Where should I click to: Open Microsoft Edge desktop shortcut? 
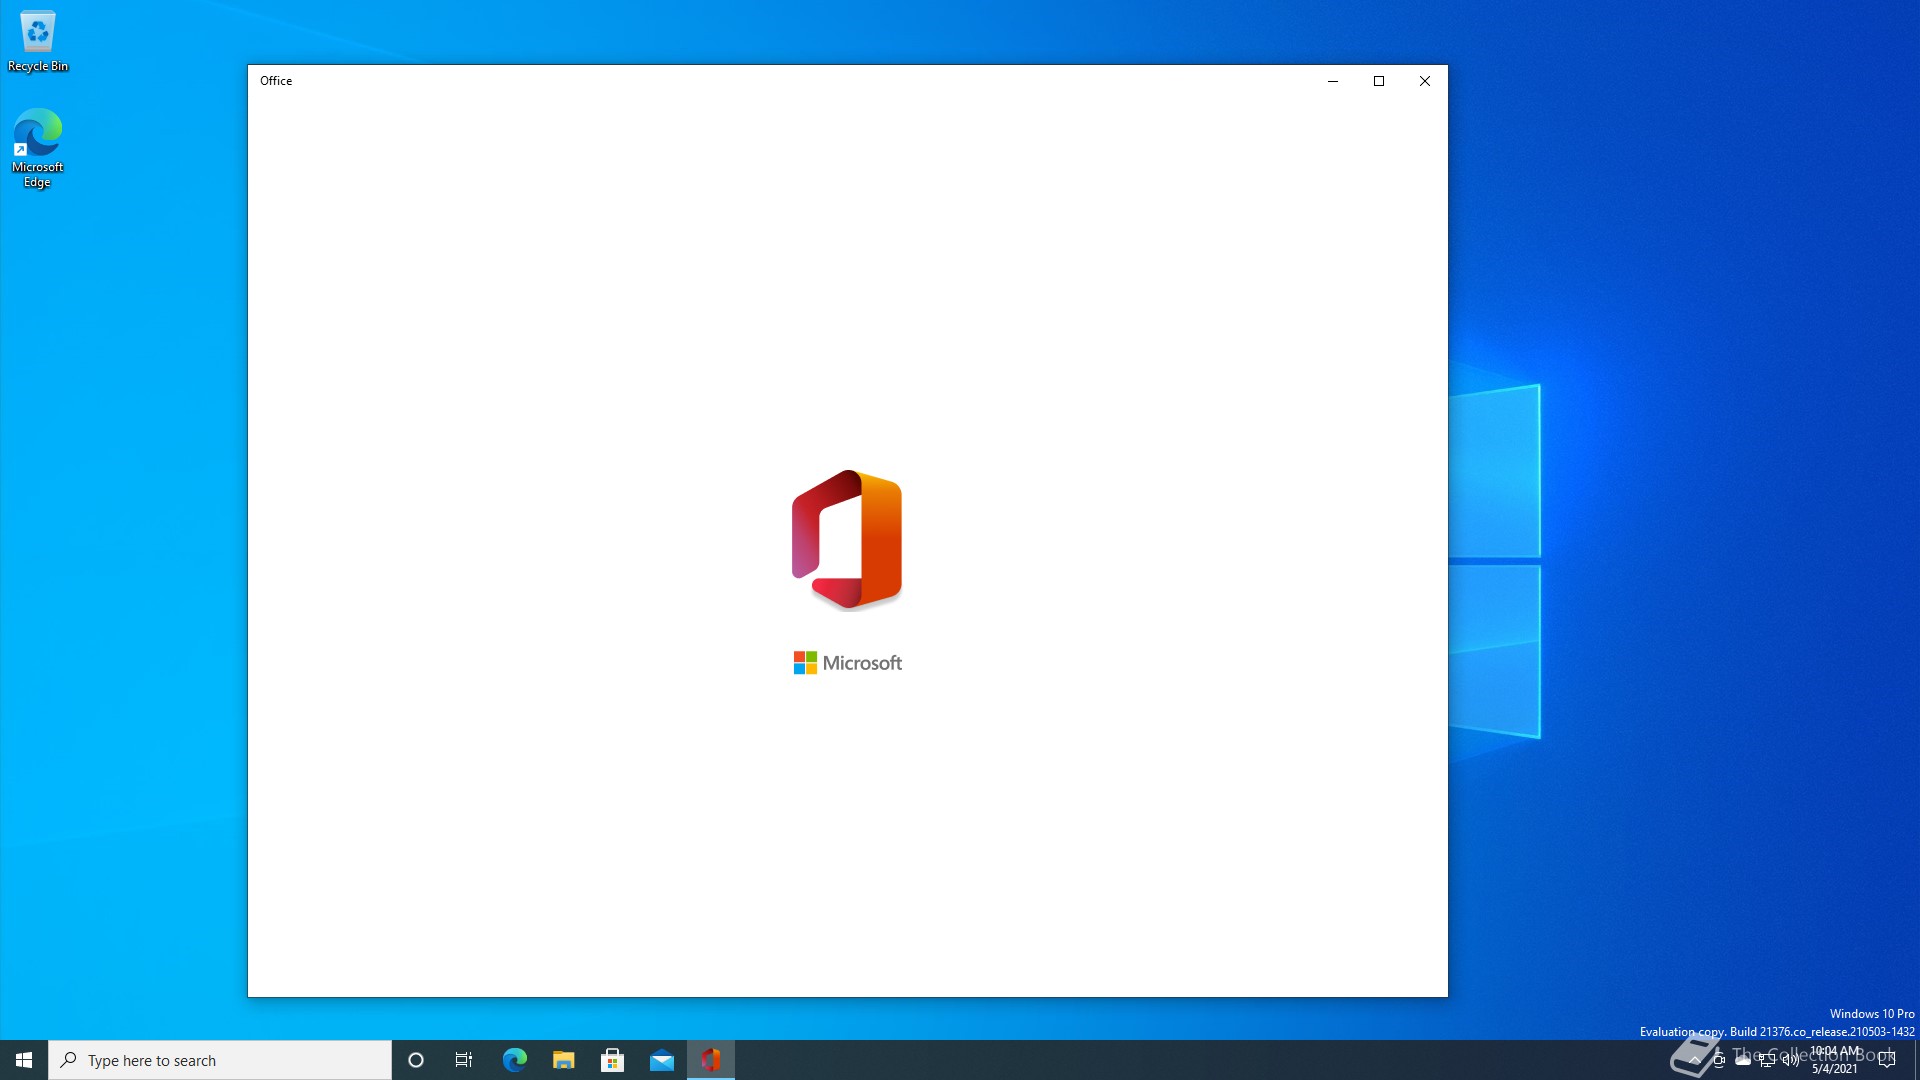tap(38, 147)
